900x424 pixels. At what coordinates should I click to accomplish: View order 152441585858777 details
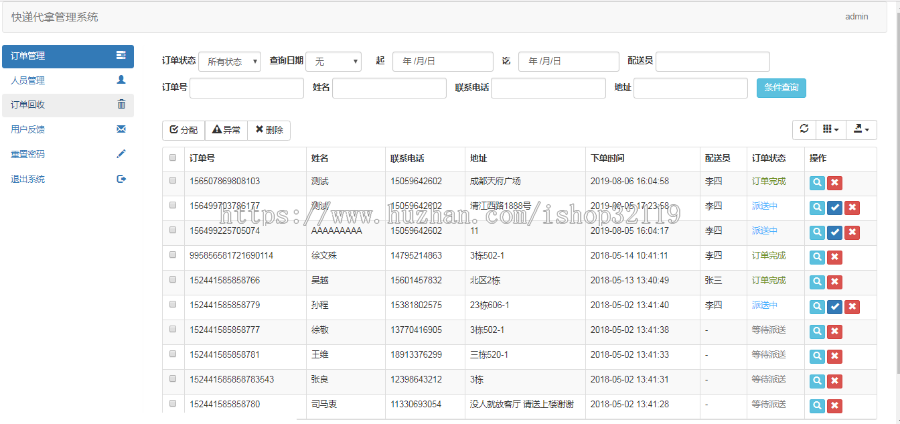coord(817,332)
